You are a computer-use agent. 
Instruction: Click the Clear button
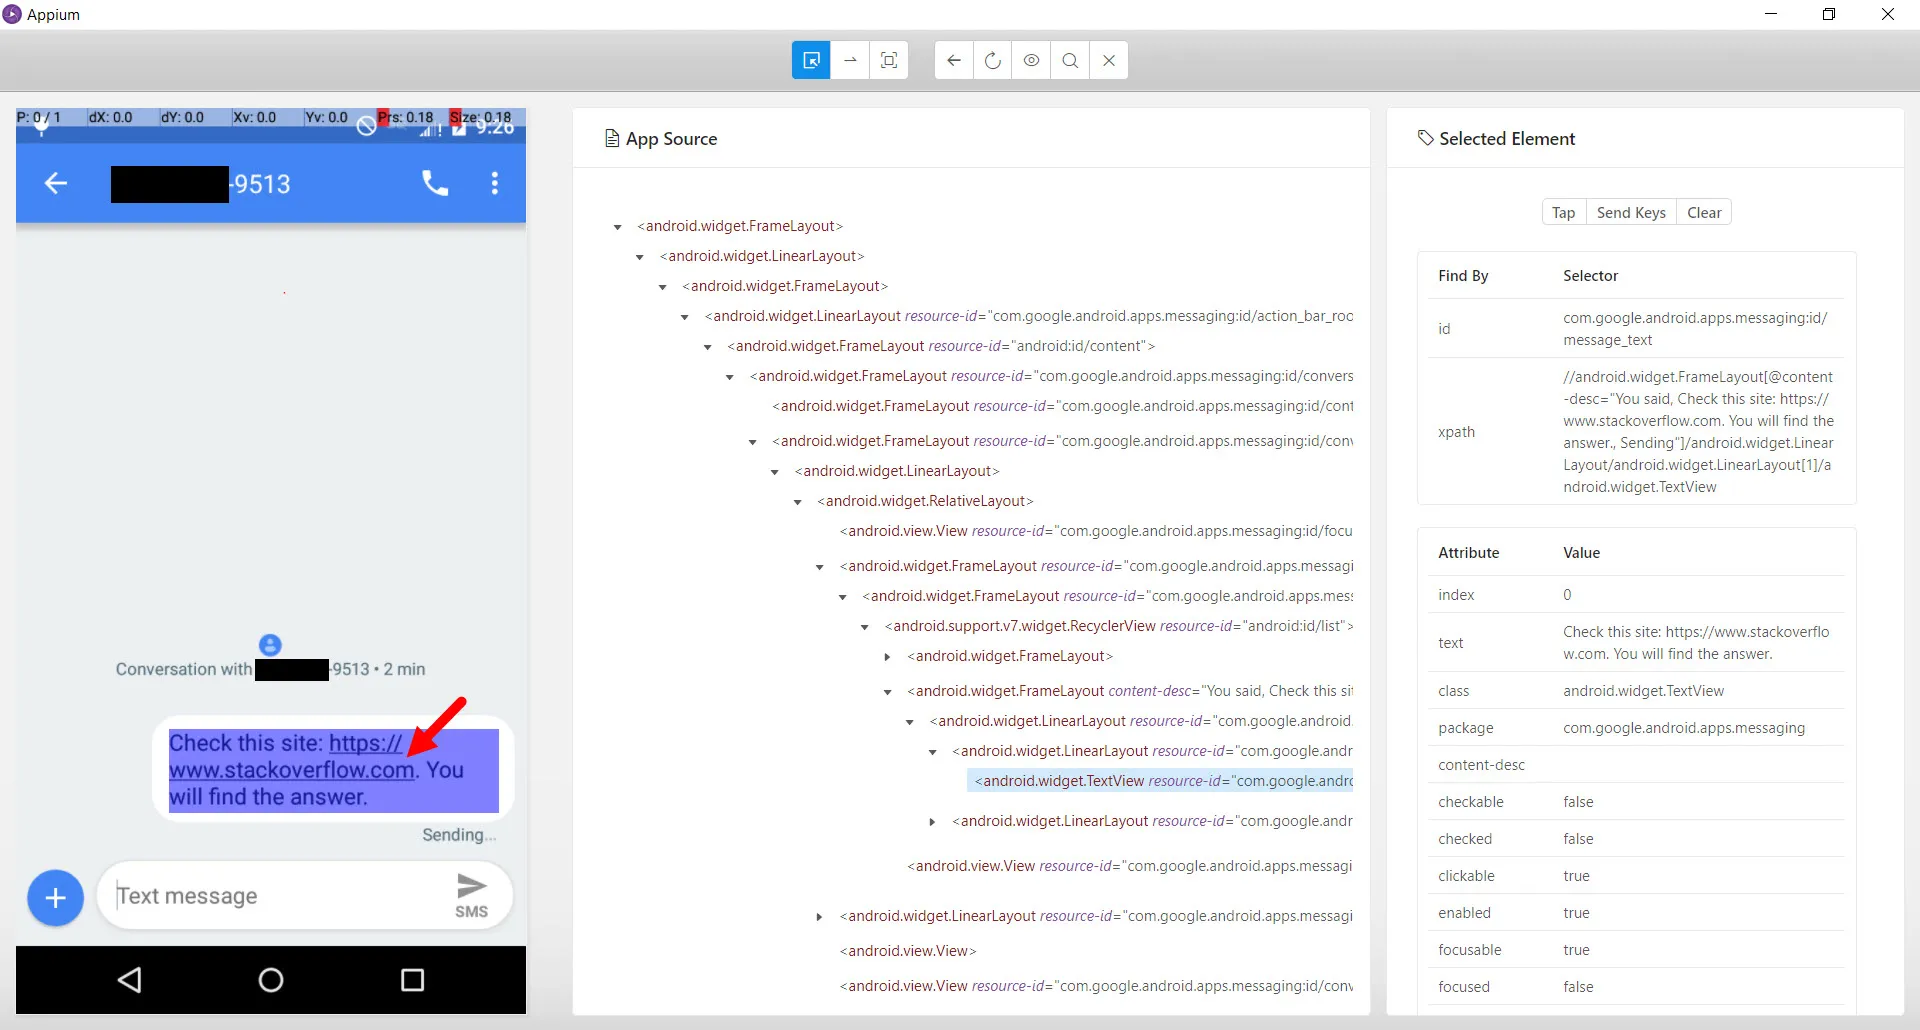point(1704,212)
